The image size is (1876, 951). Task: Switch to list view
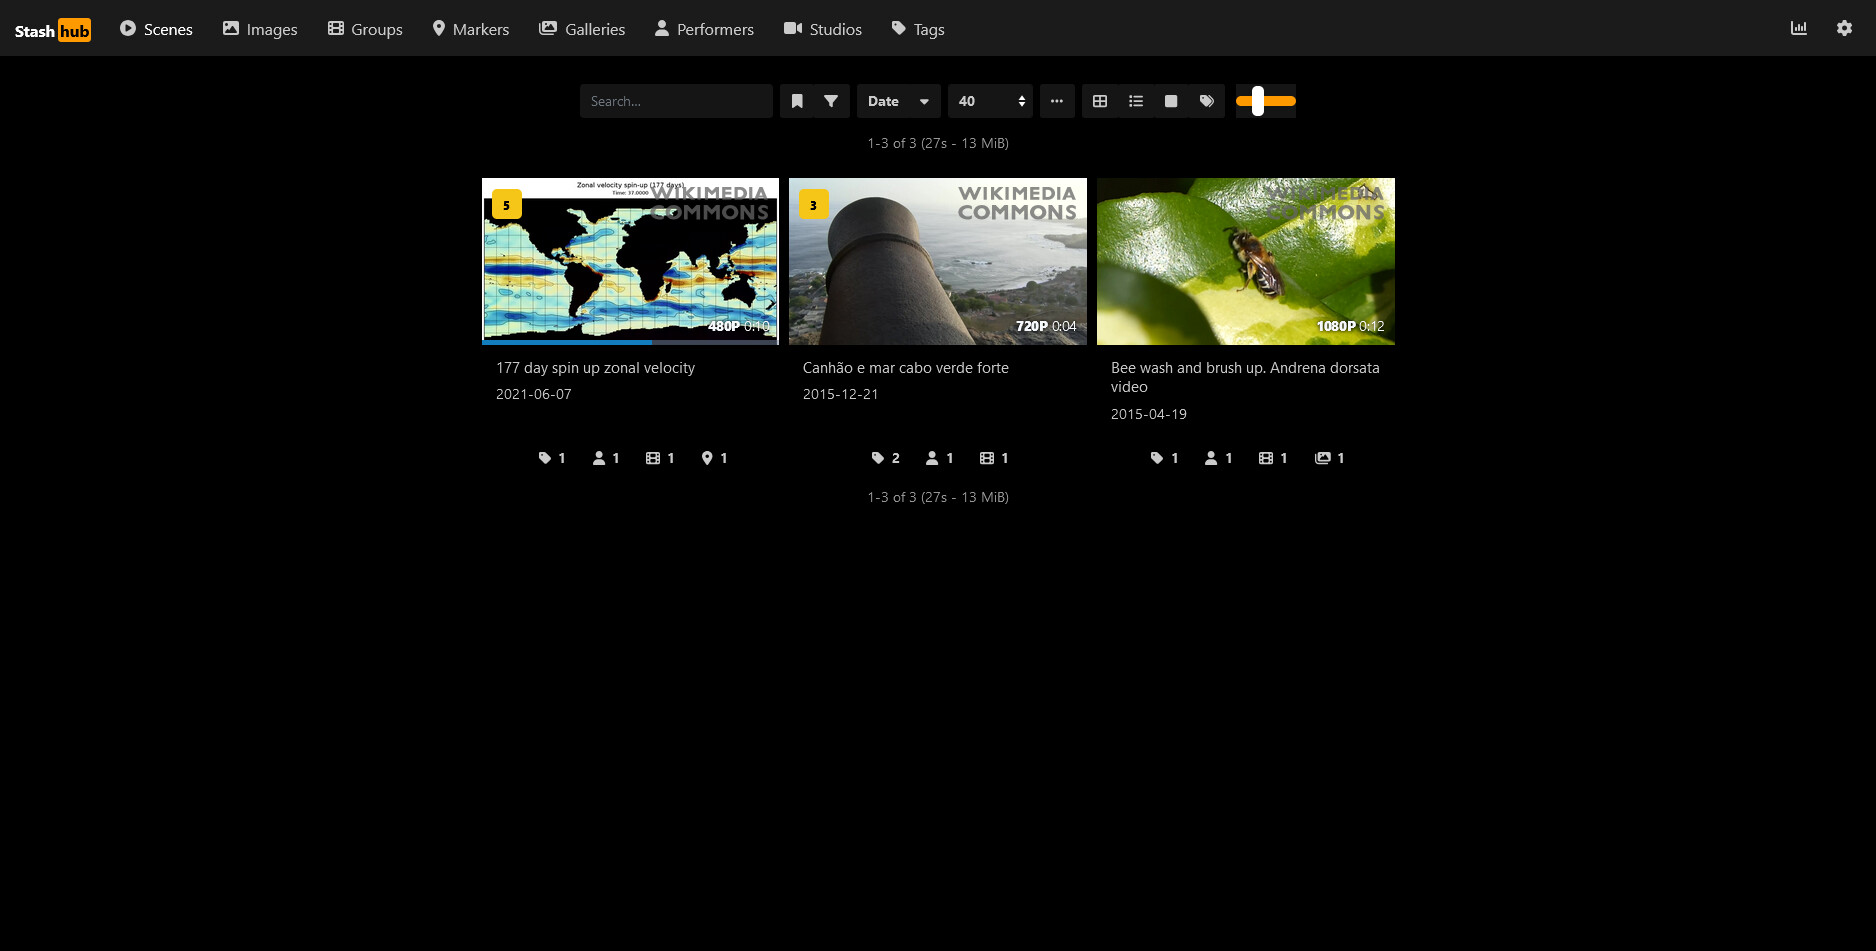pos(1136,101)
